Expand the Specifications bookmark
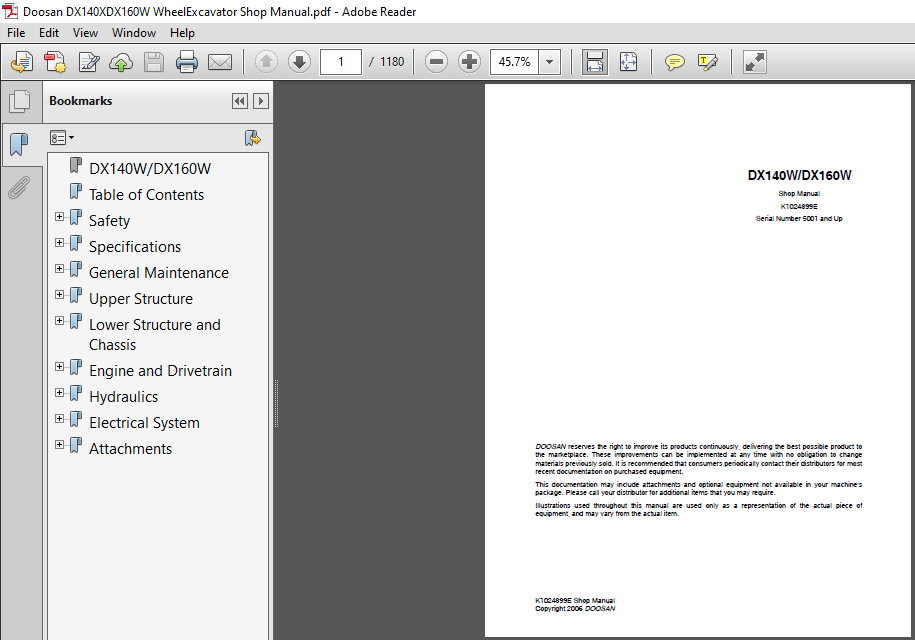915x640 pixels. click(60, 242)
